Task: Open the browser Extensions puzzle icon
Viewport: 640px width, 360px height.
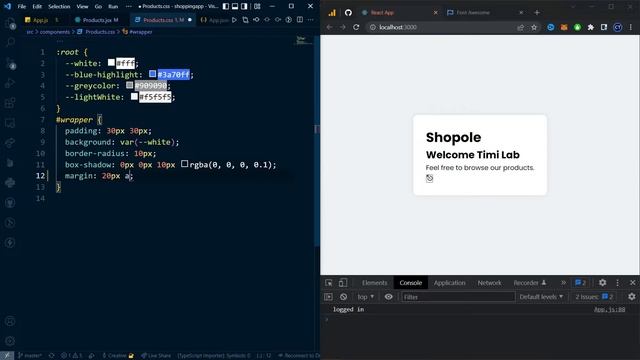Action: pos(591,27)
